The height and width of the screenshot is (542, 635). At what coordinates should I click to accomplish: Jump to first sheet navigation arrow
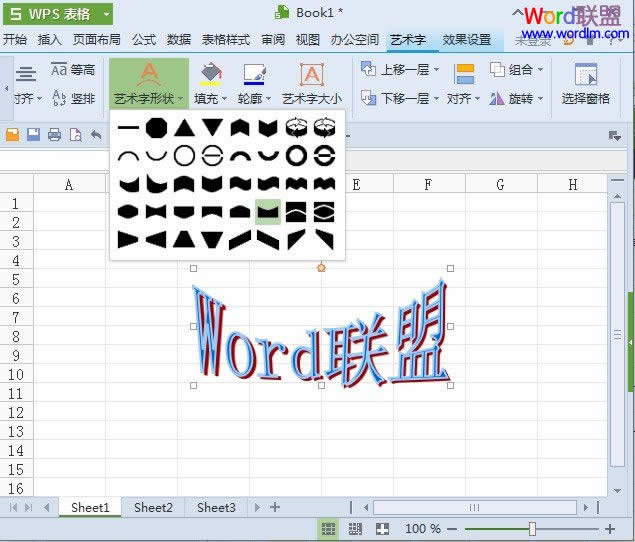coord(13,507)
